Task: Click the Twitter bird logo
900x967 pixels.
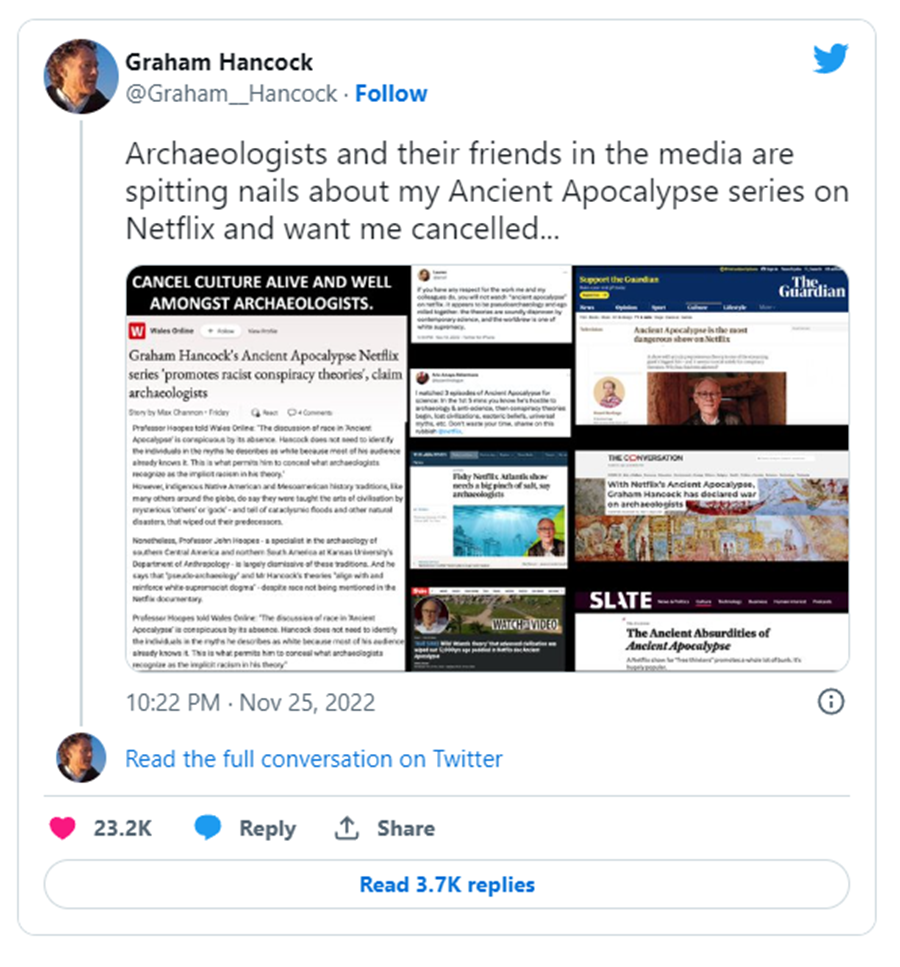Action: point(830,58)
